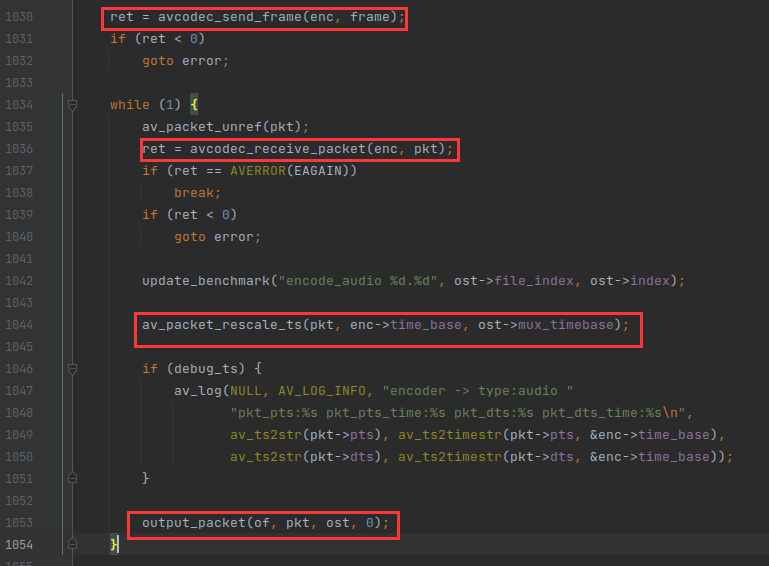Image resolution: width=769 pixels, height=566 pixels.
Task: Collapse the while (1) loop fold marker
Action: (x=72, y=104)
